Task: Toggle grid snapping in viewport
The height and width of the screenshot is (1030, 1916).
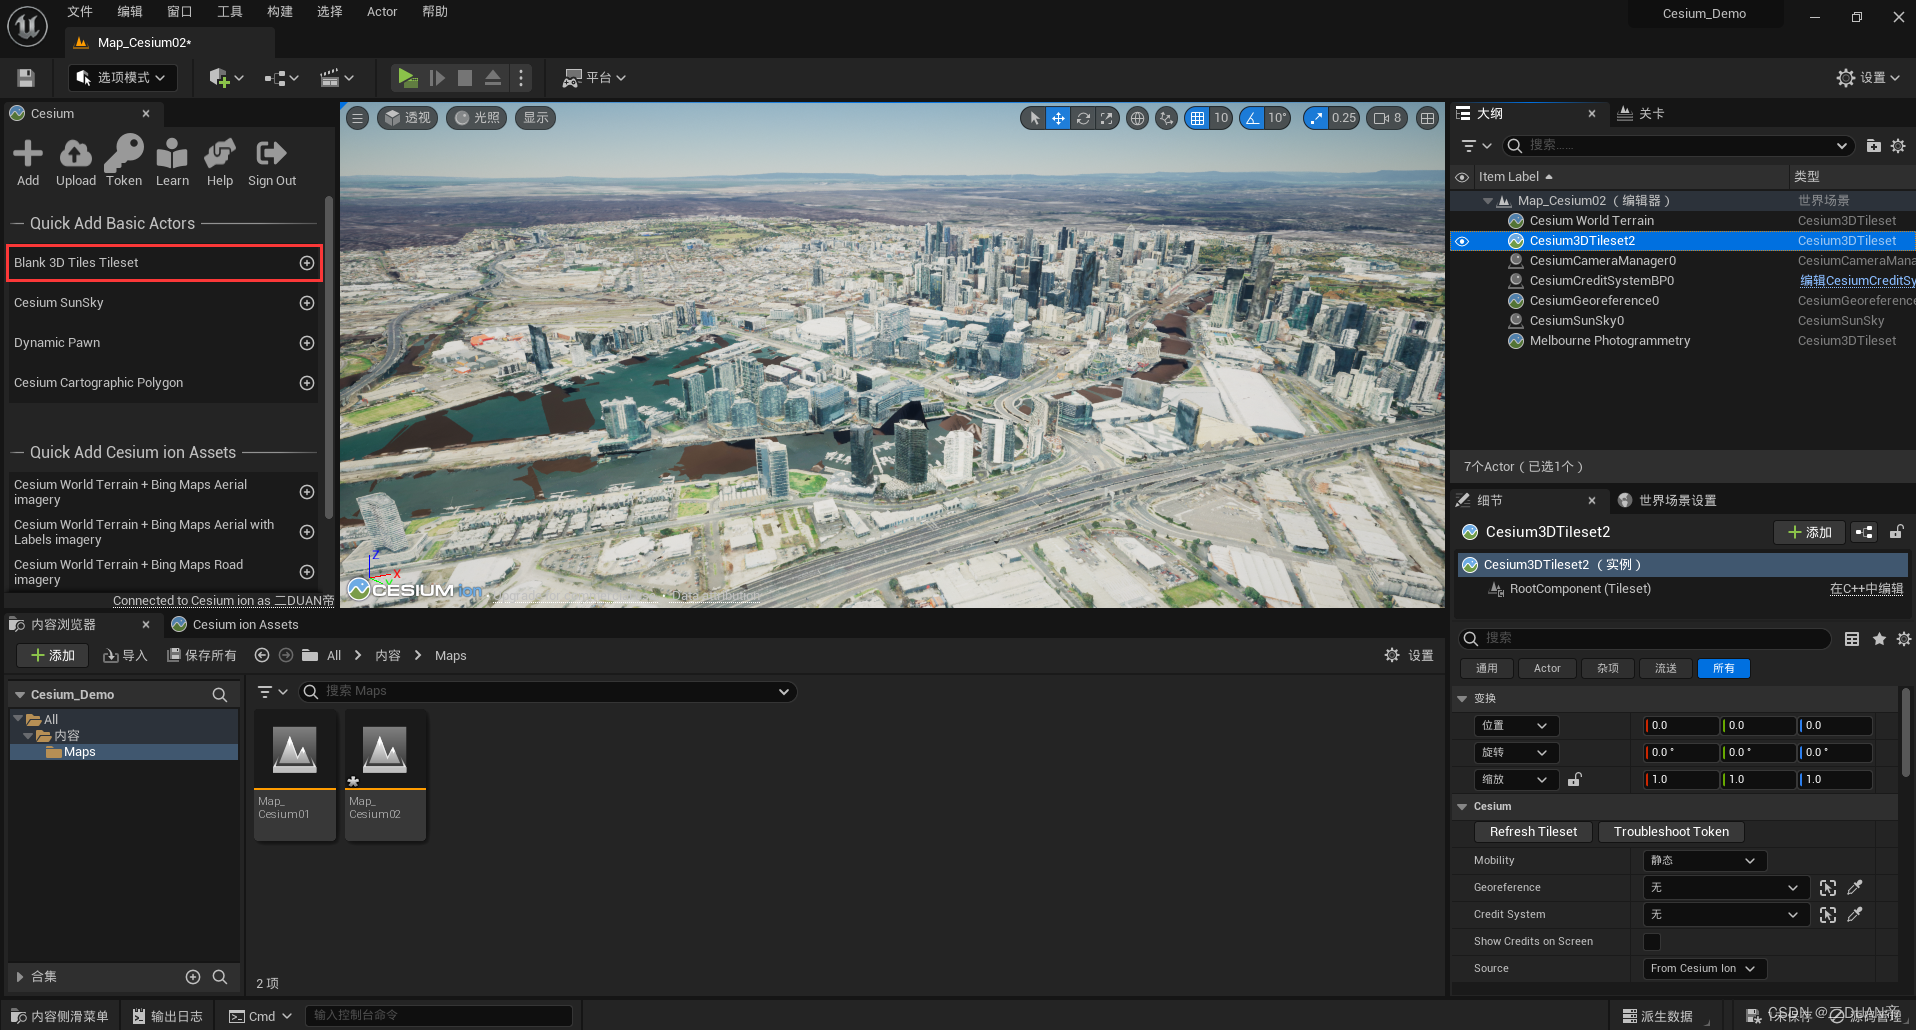Action: [1196, 118]
